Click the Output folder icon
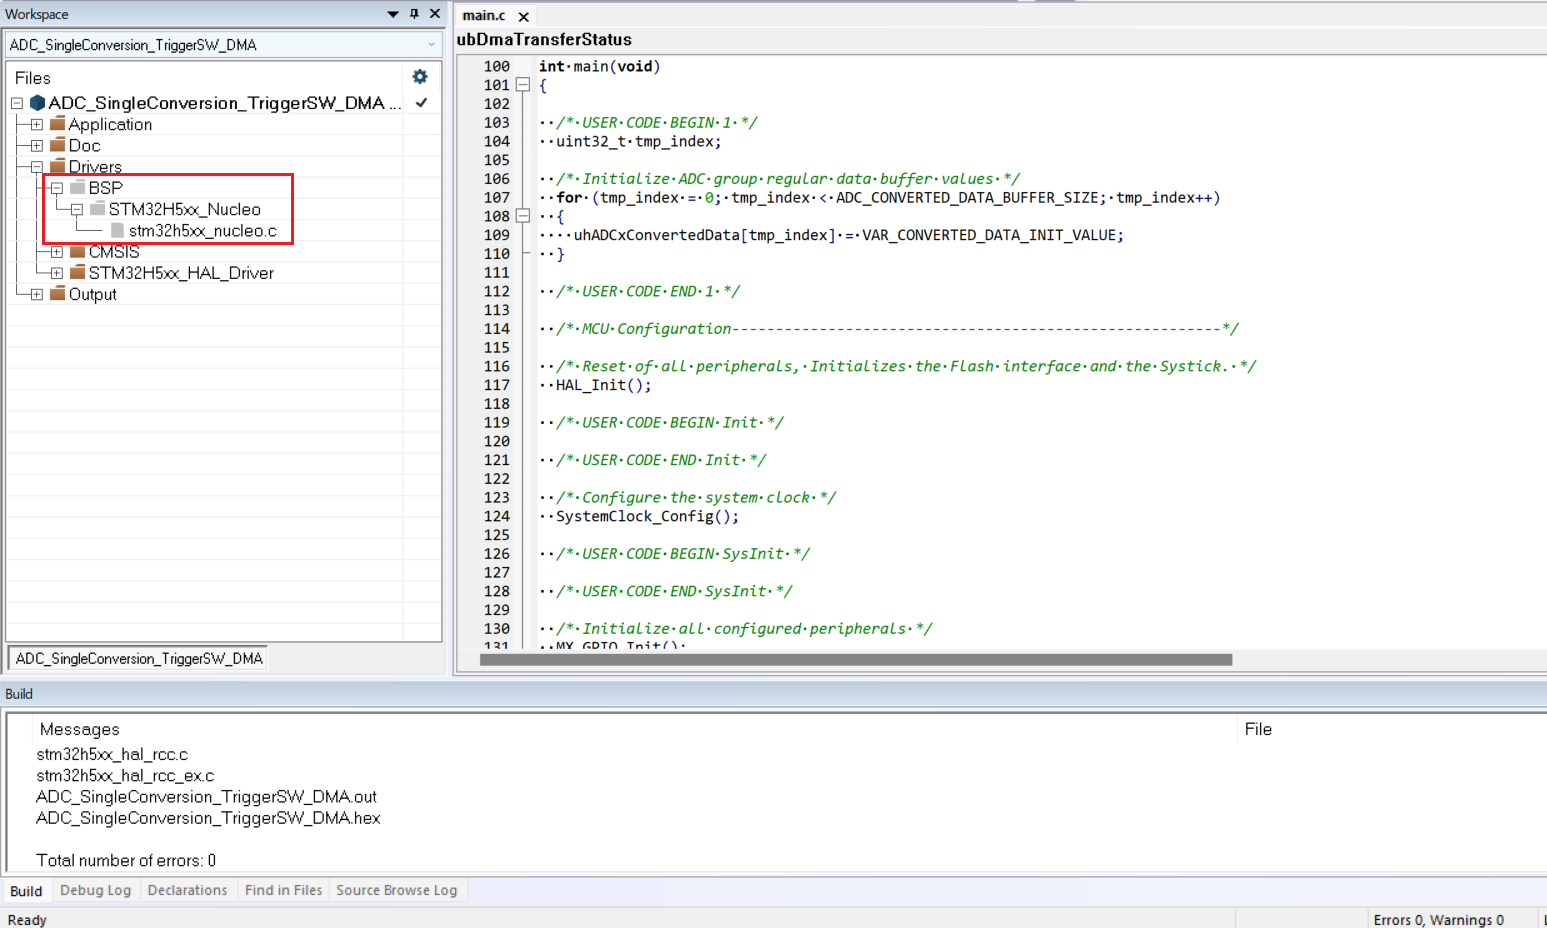Viewport: 1547px width, 928px height. click(58, 294)
